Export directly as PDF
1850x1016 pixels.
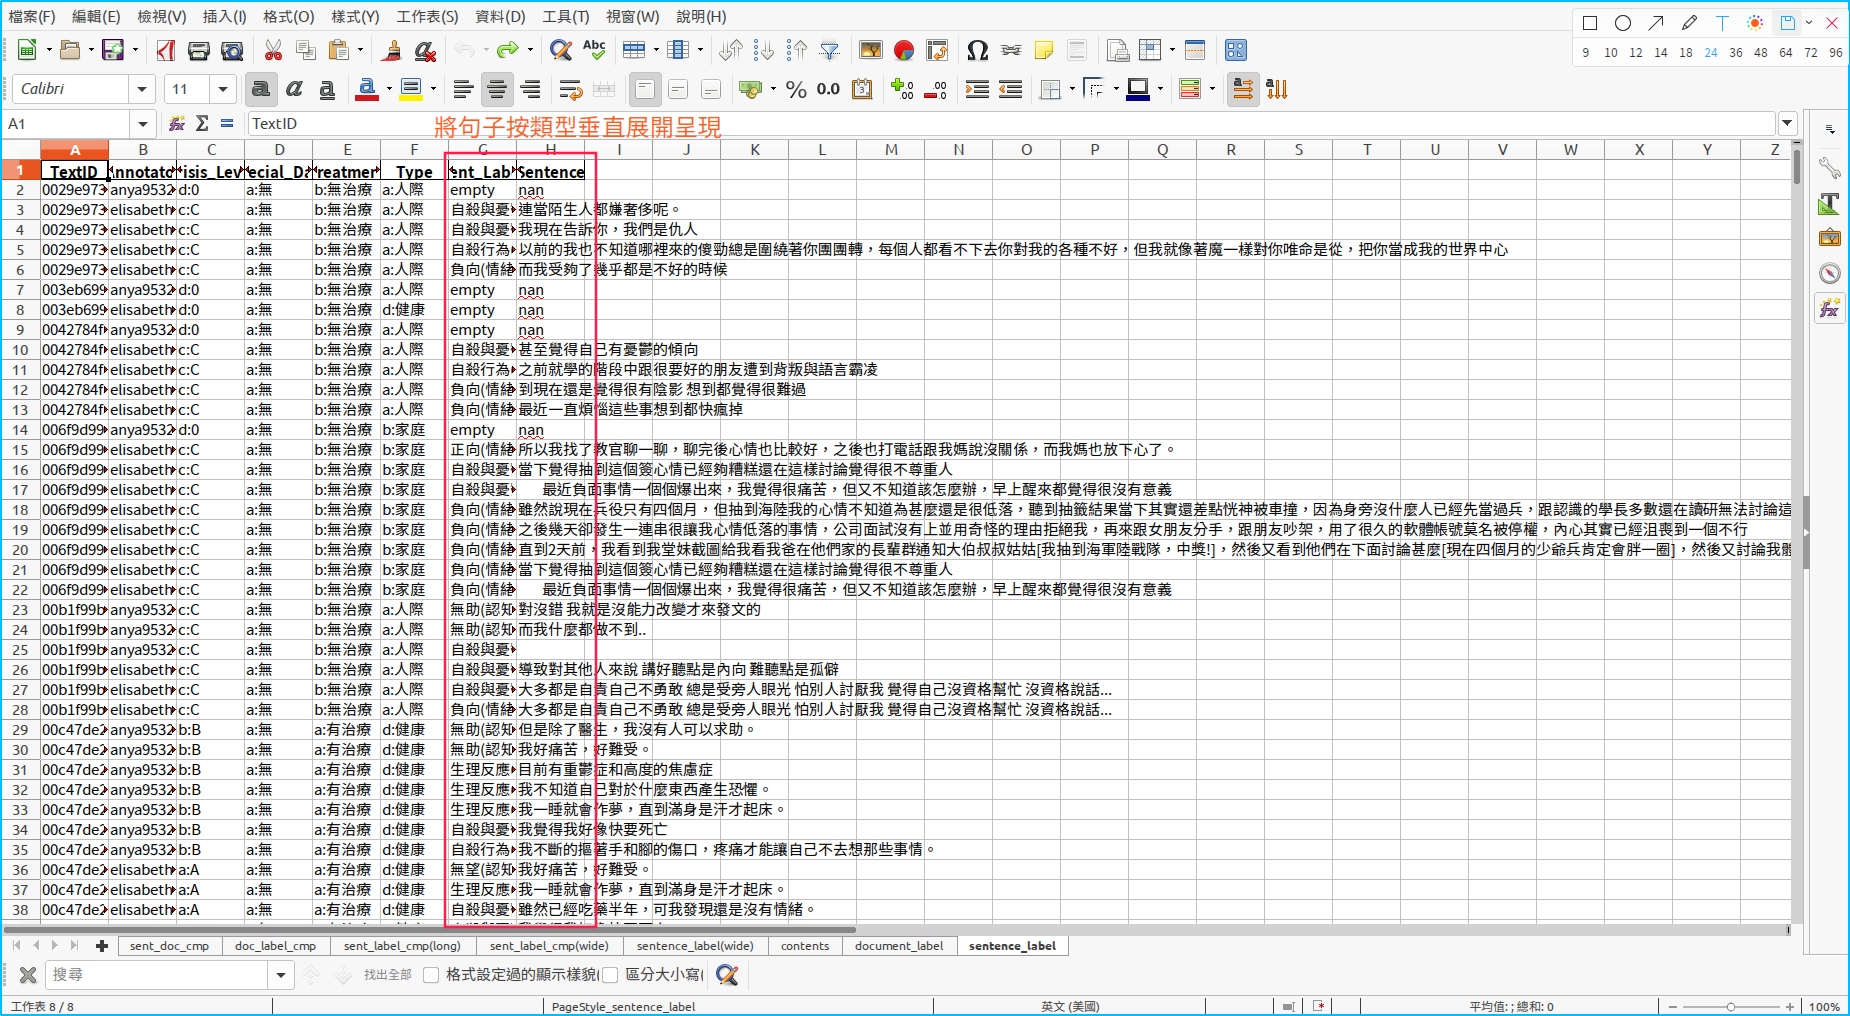(x=166, y=50)
